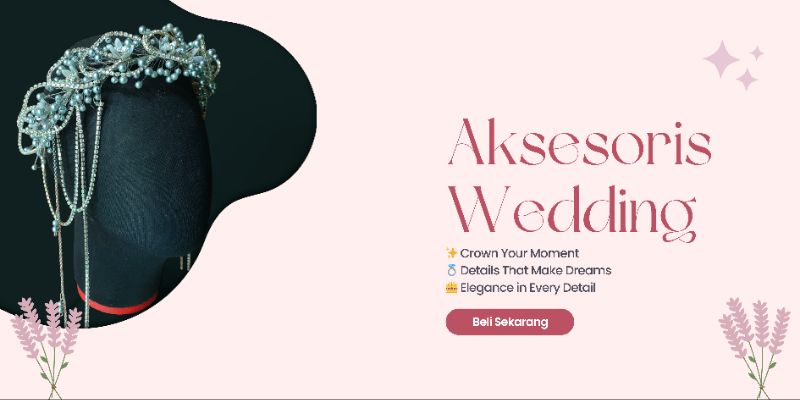Screen dimensions: 800x400
Task: Click the crown emoji beside Elegance in Every Detail
Action: point(451,288)
